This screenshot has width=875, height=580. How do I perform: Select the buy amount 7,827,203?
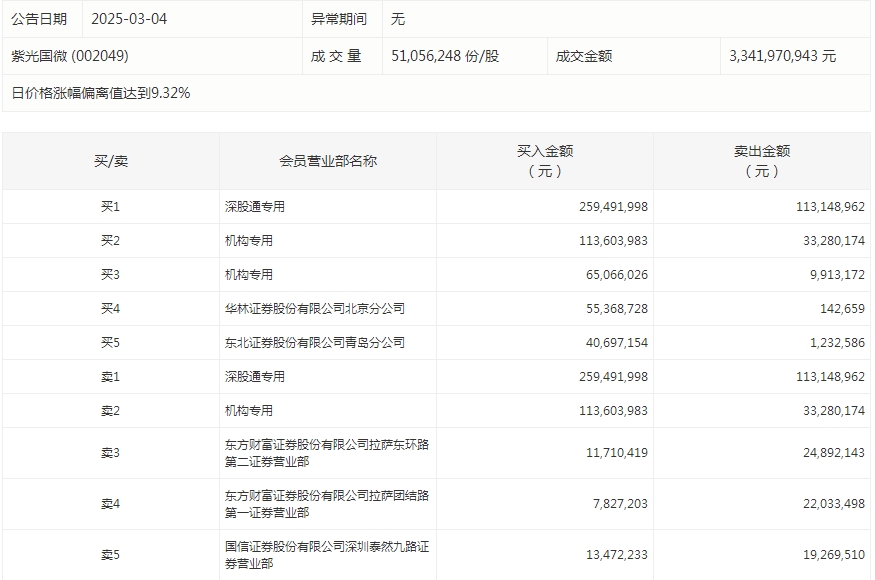point(620,504)
